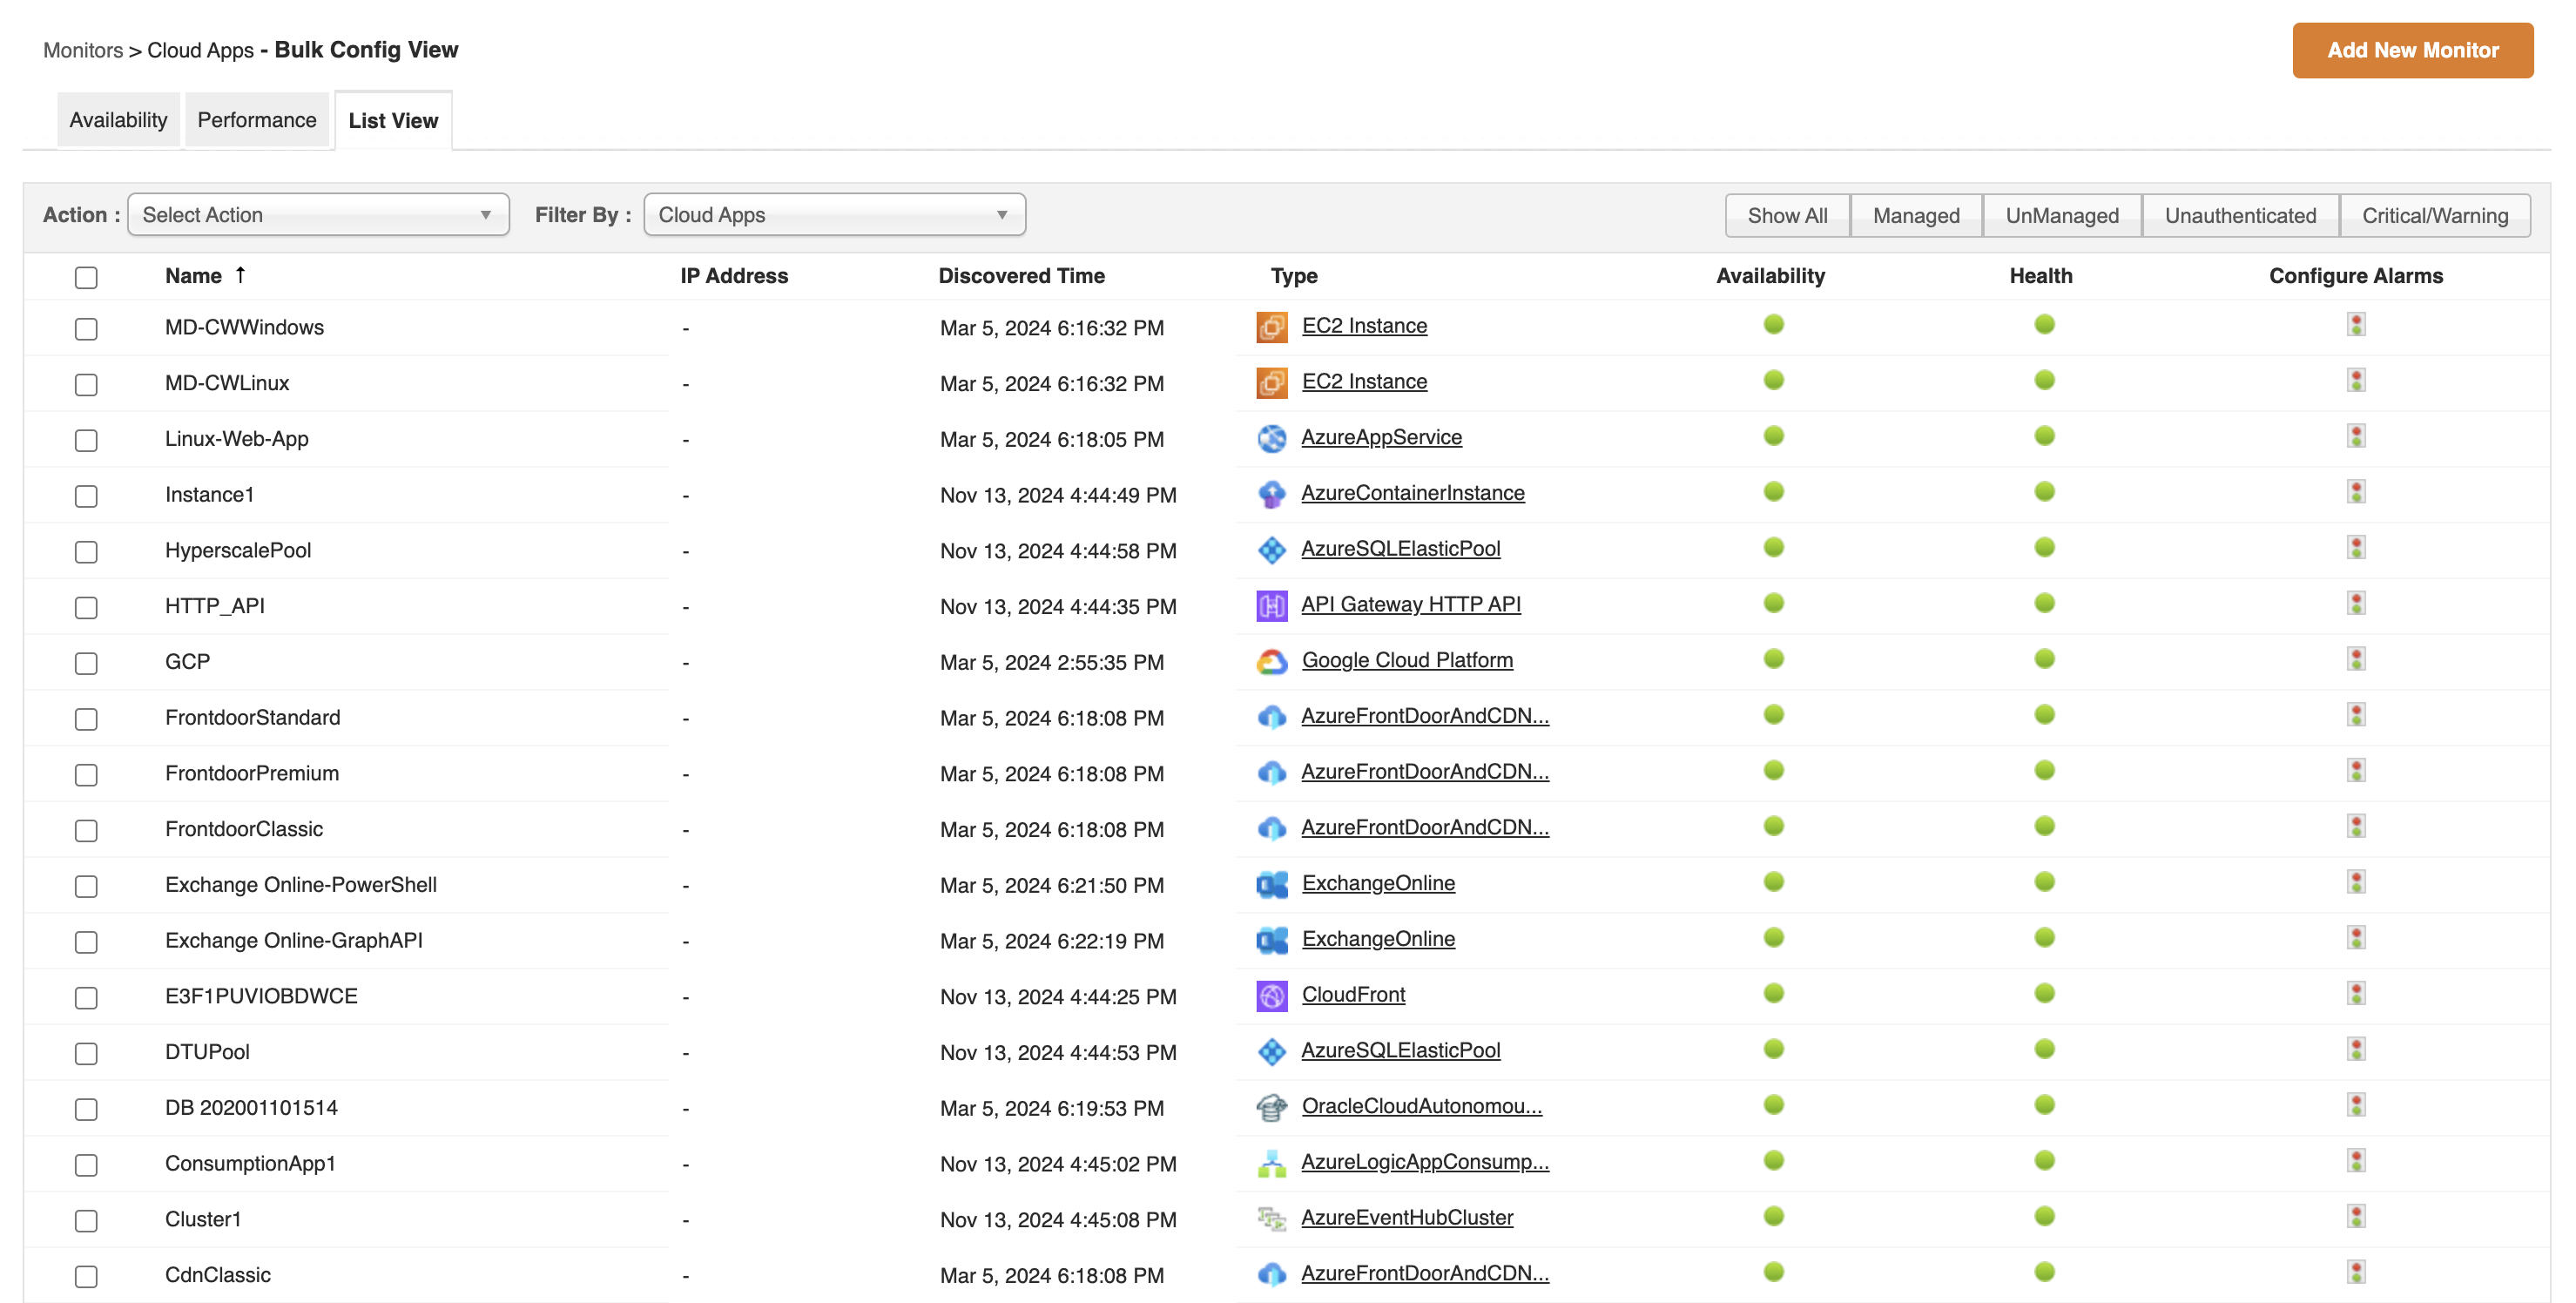Select the GCP row checkbox

tap(86, 664)
